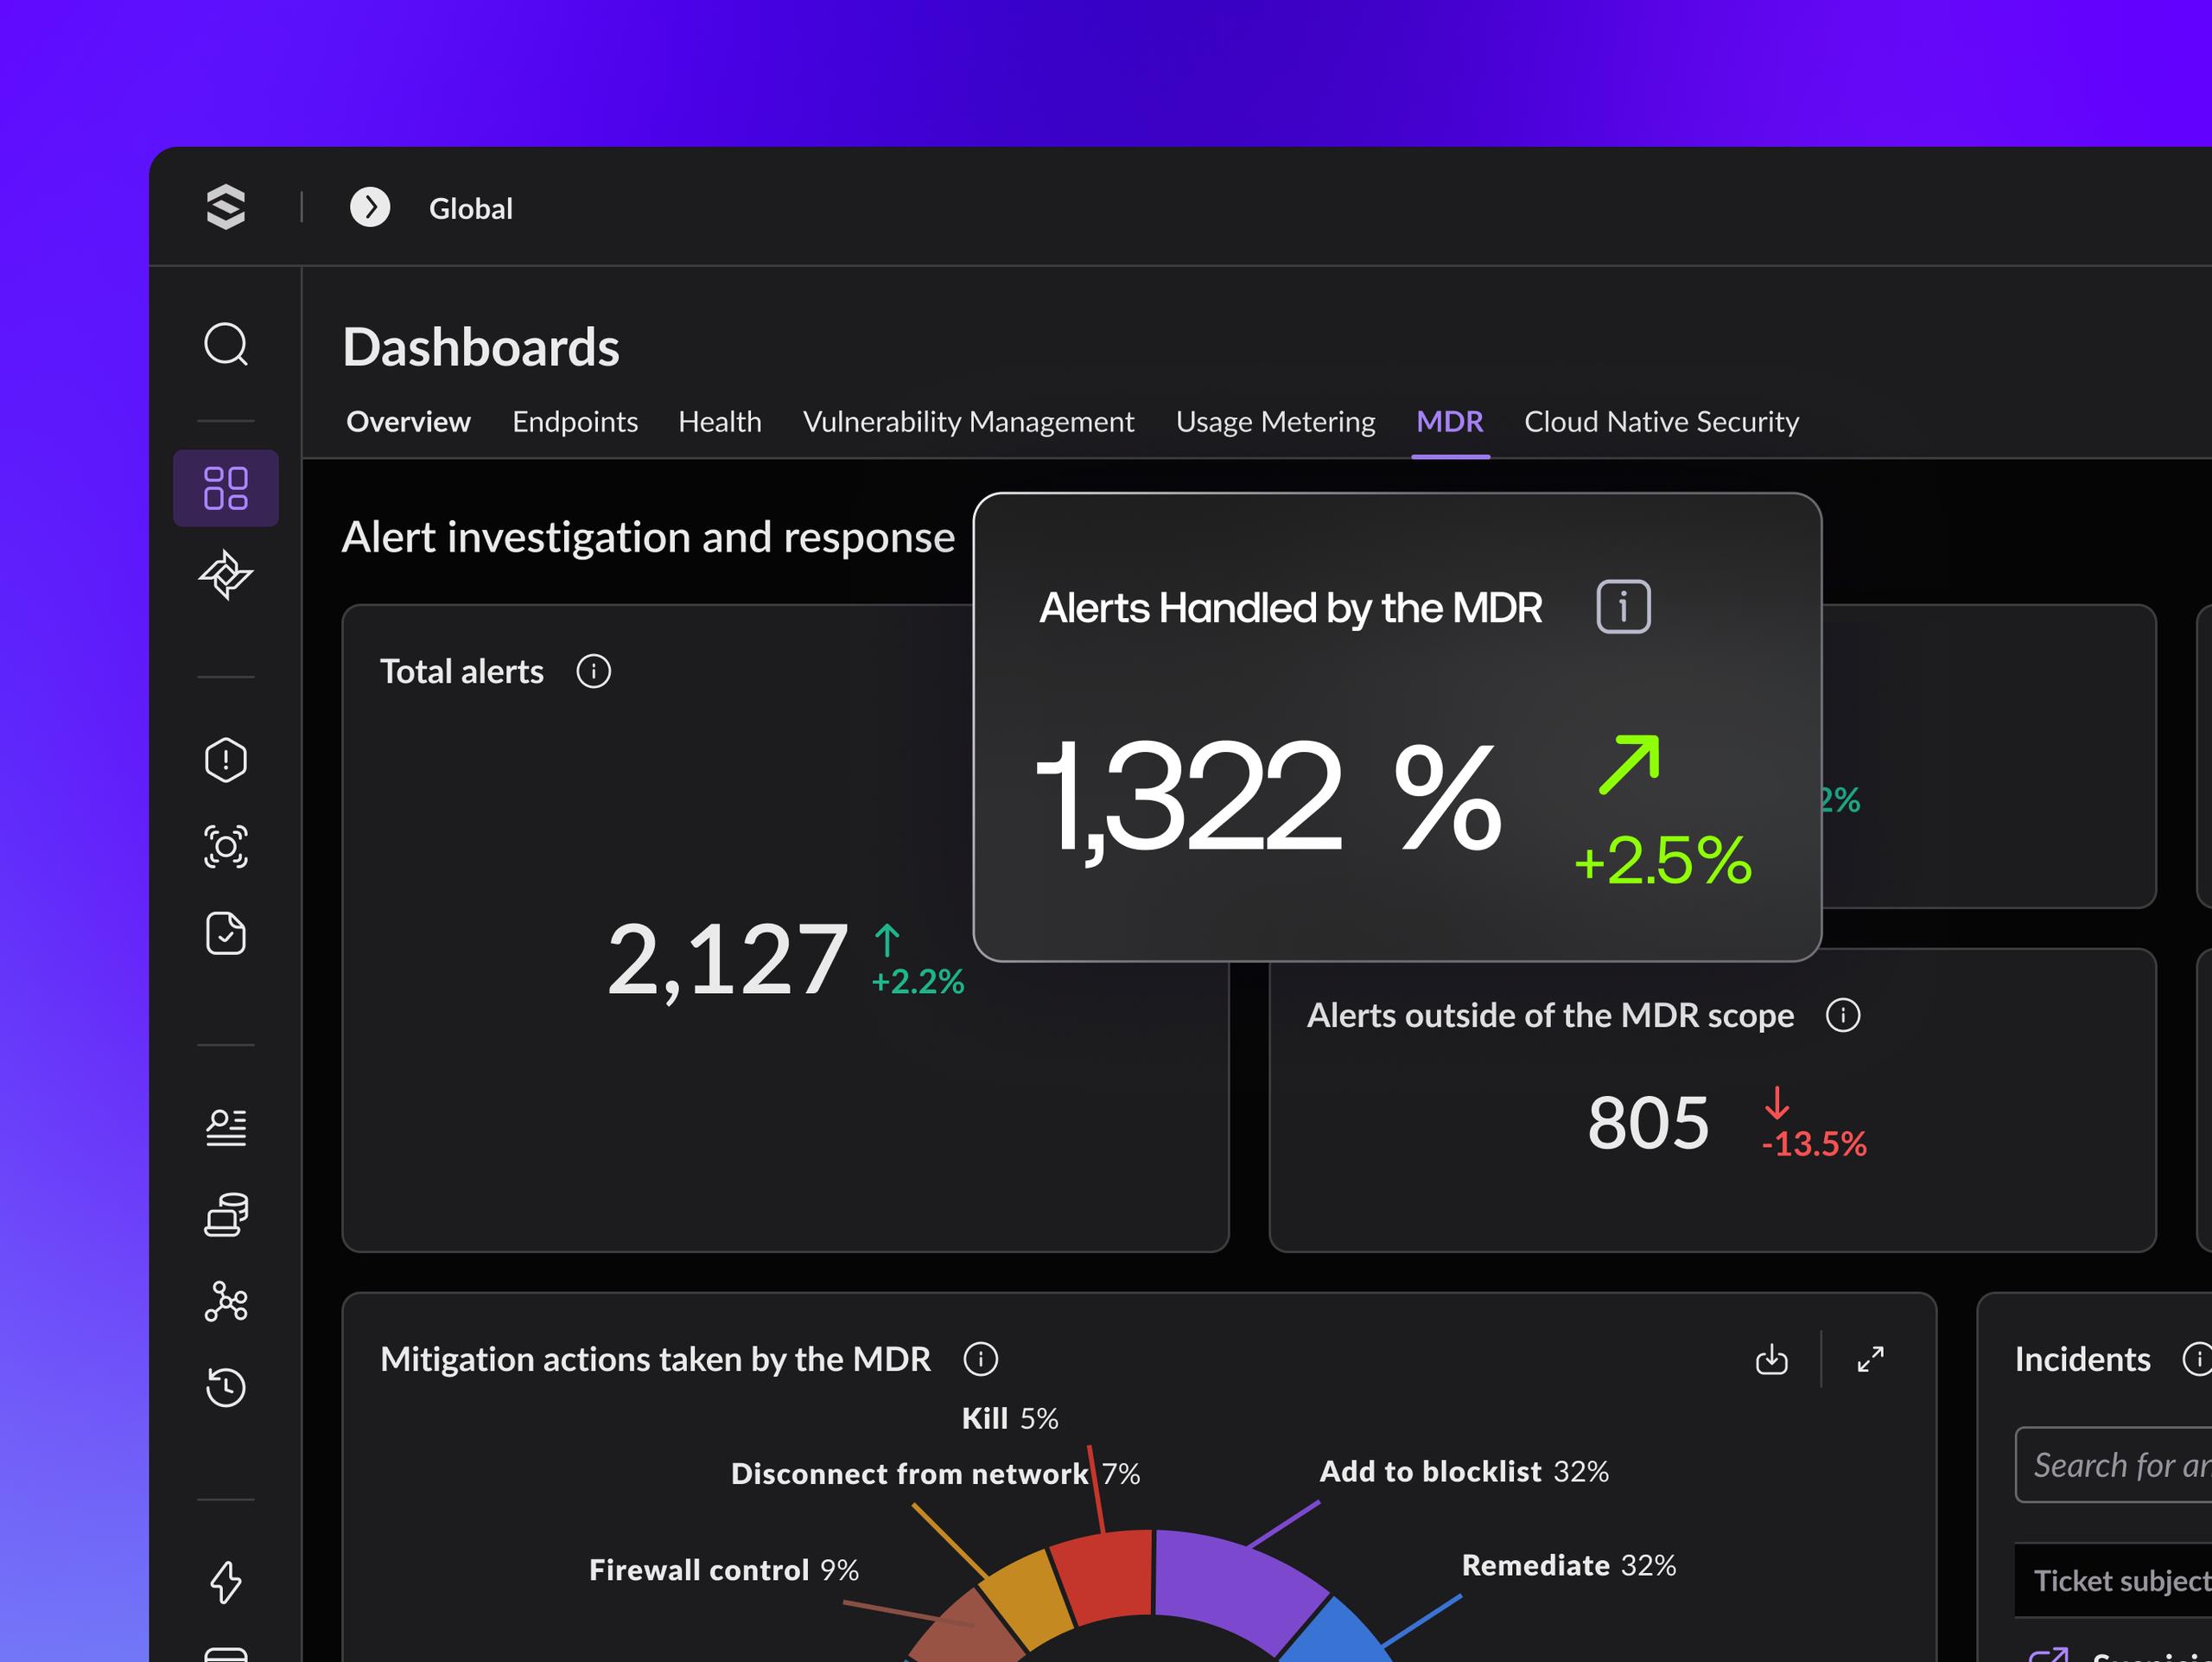Click info icon on Alerts Handled by the MDR
The height and width of the screenshot is (1662, 2212).
click(1623, 607)
